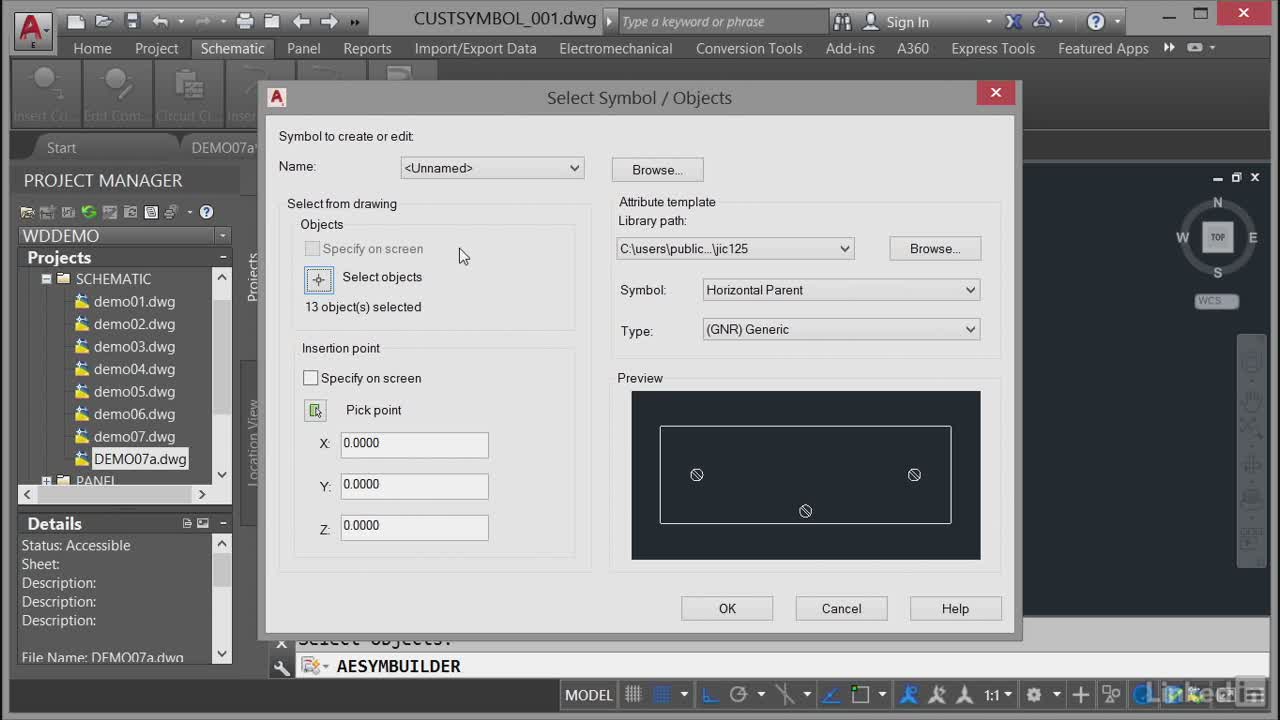Toggle ortho mode icon in status bar
Screen dimensions: 1280x720
(x=709, y=694)
